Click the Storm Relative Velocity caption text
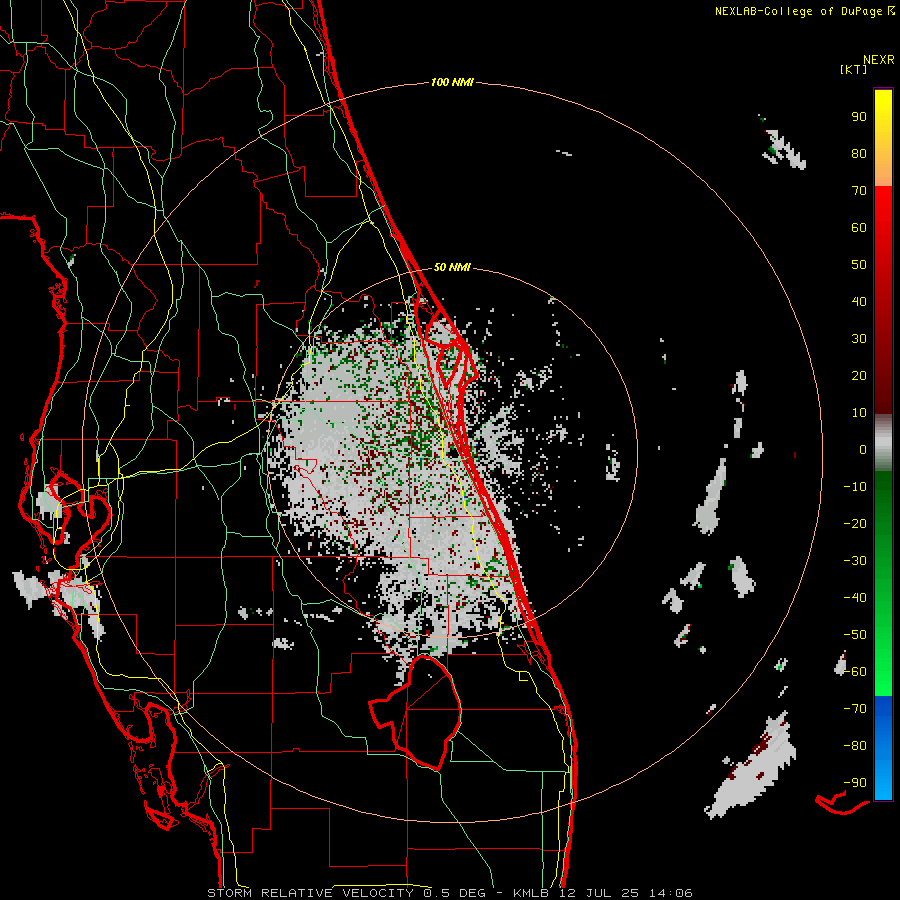Image resolution: width=900 pixels, height=900 pixels. [x=449, y=893]
